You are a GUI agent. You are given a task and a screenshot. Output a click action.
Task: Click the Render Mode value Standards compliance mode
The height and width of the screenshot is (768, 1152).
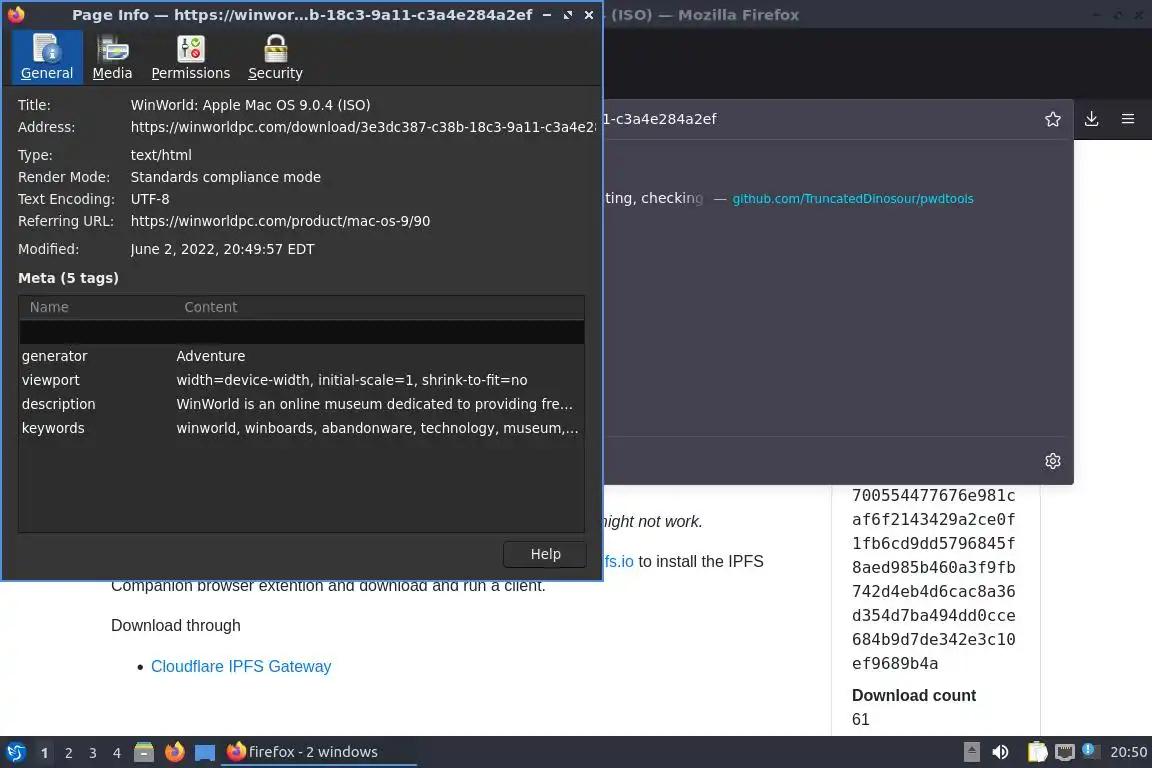pos(226,177)
